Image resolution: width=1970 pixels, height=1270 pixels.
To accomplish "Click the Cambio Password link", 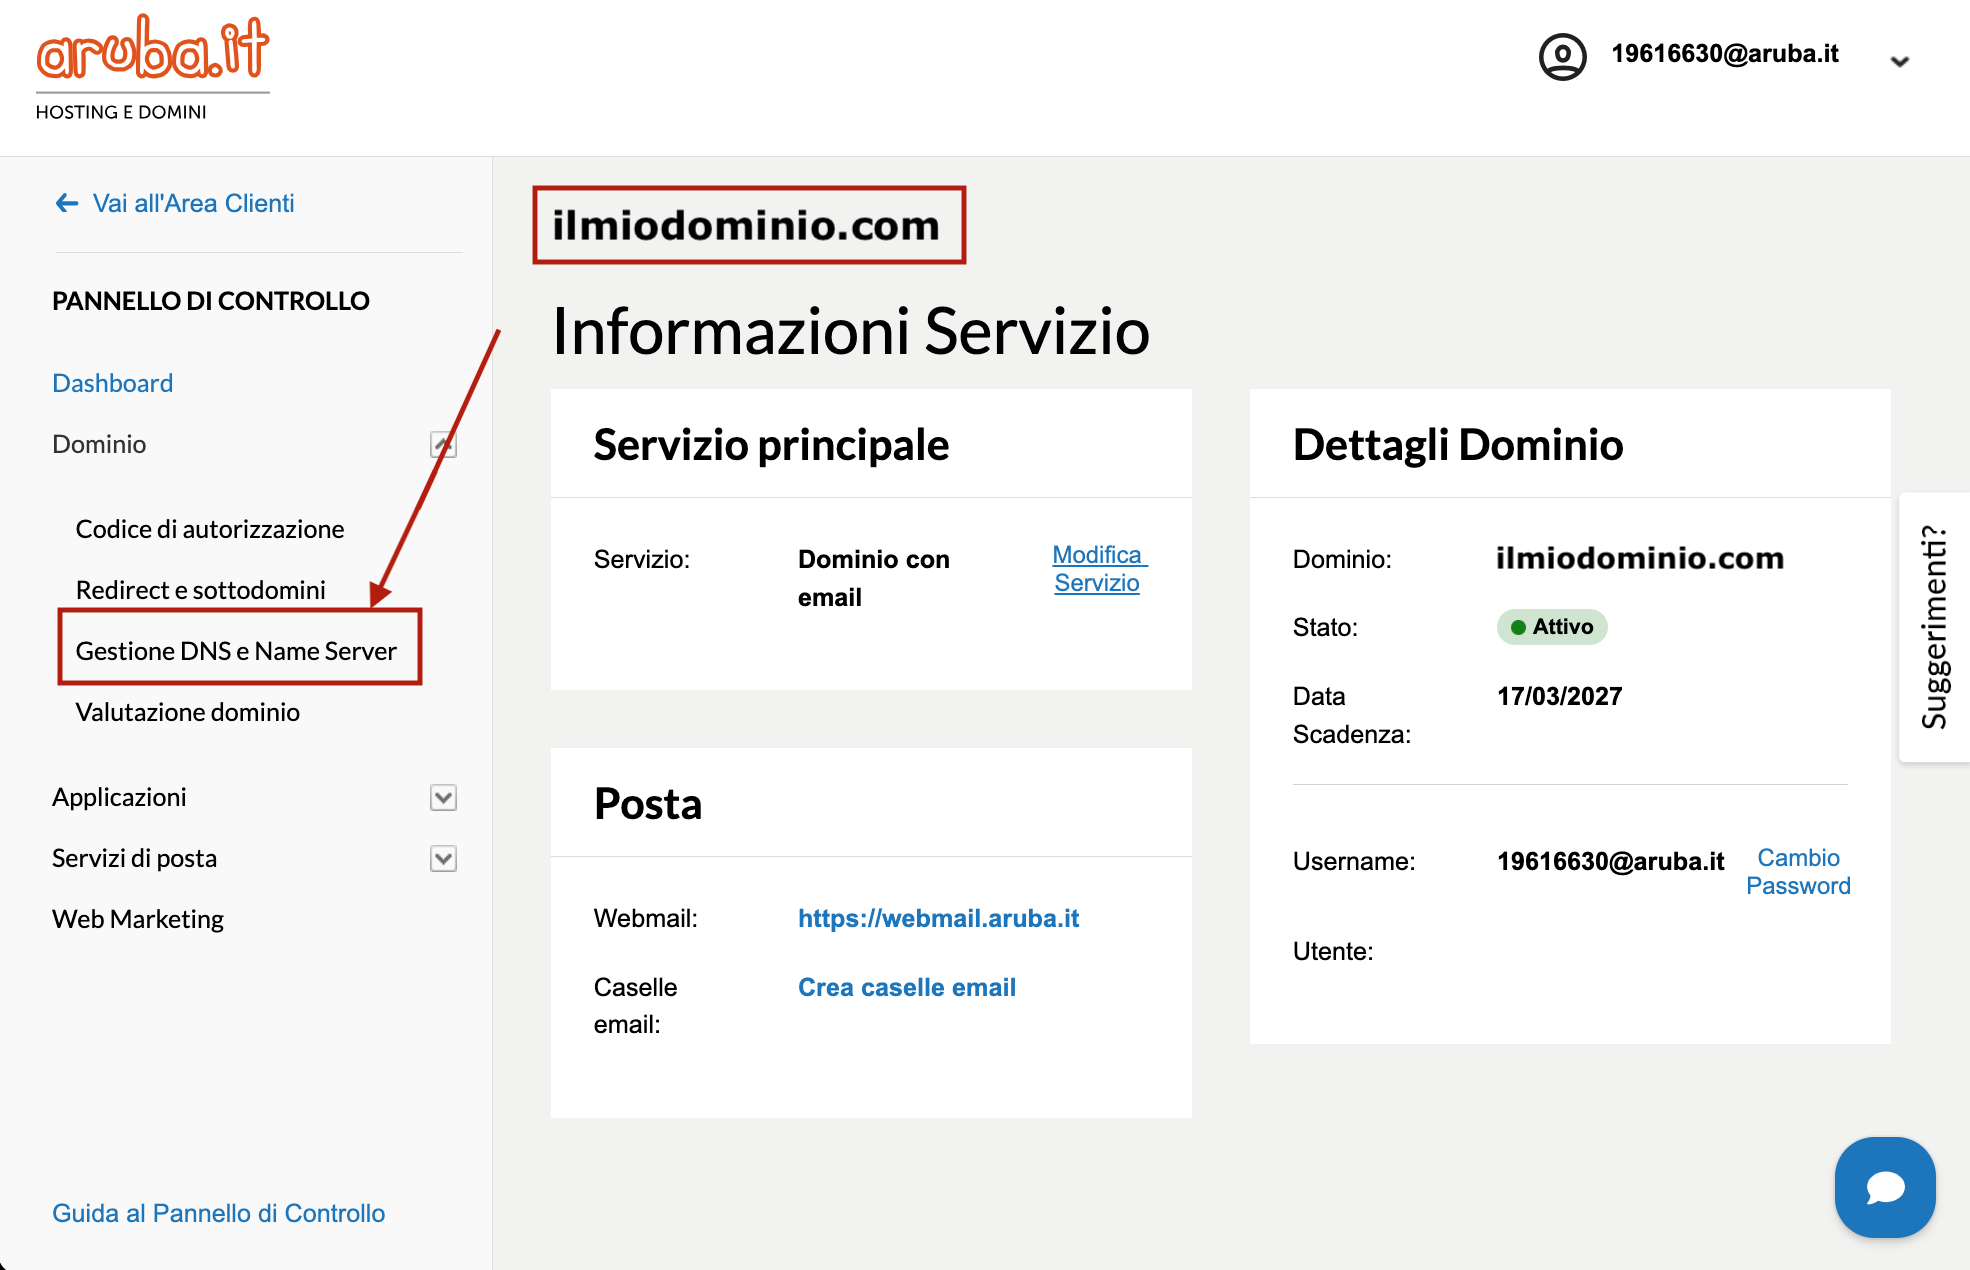I will tap(1798, 872).
